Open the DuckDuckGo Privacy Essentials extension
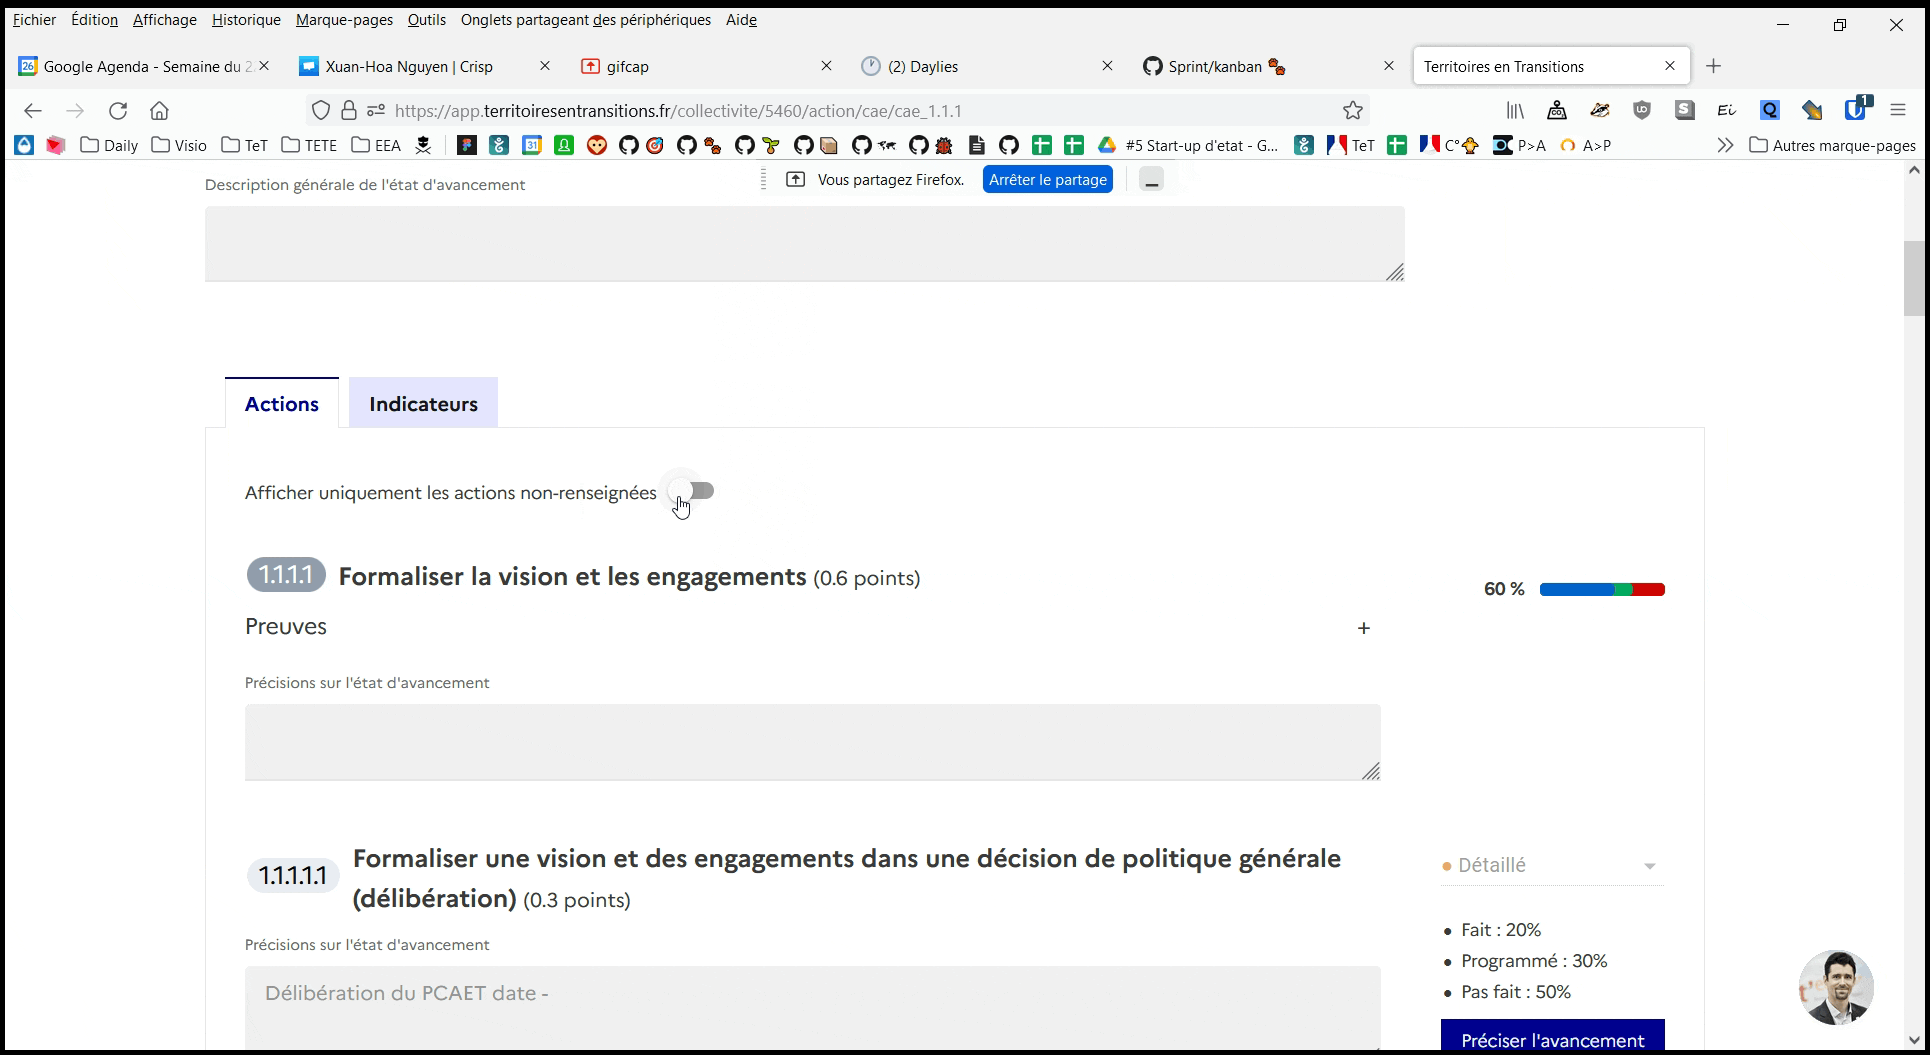 click(x=1600, y=110)
